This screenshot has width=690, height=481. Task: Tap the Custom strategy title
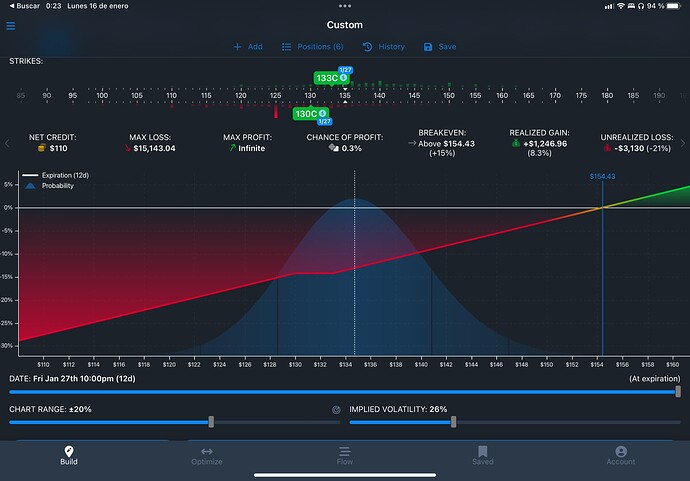(345, 25)
